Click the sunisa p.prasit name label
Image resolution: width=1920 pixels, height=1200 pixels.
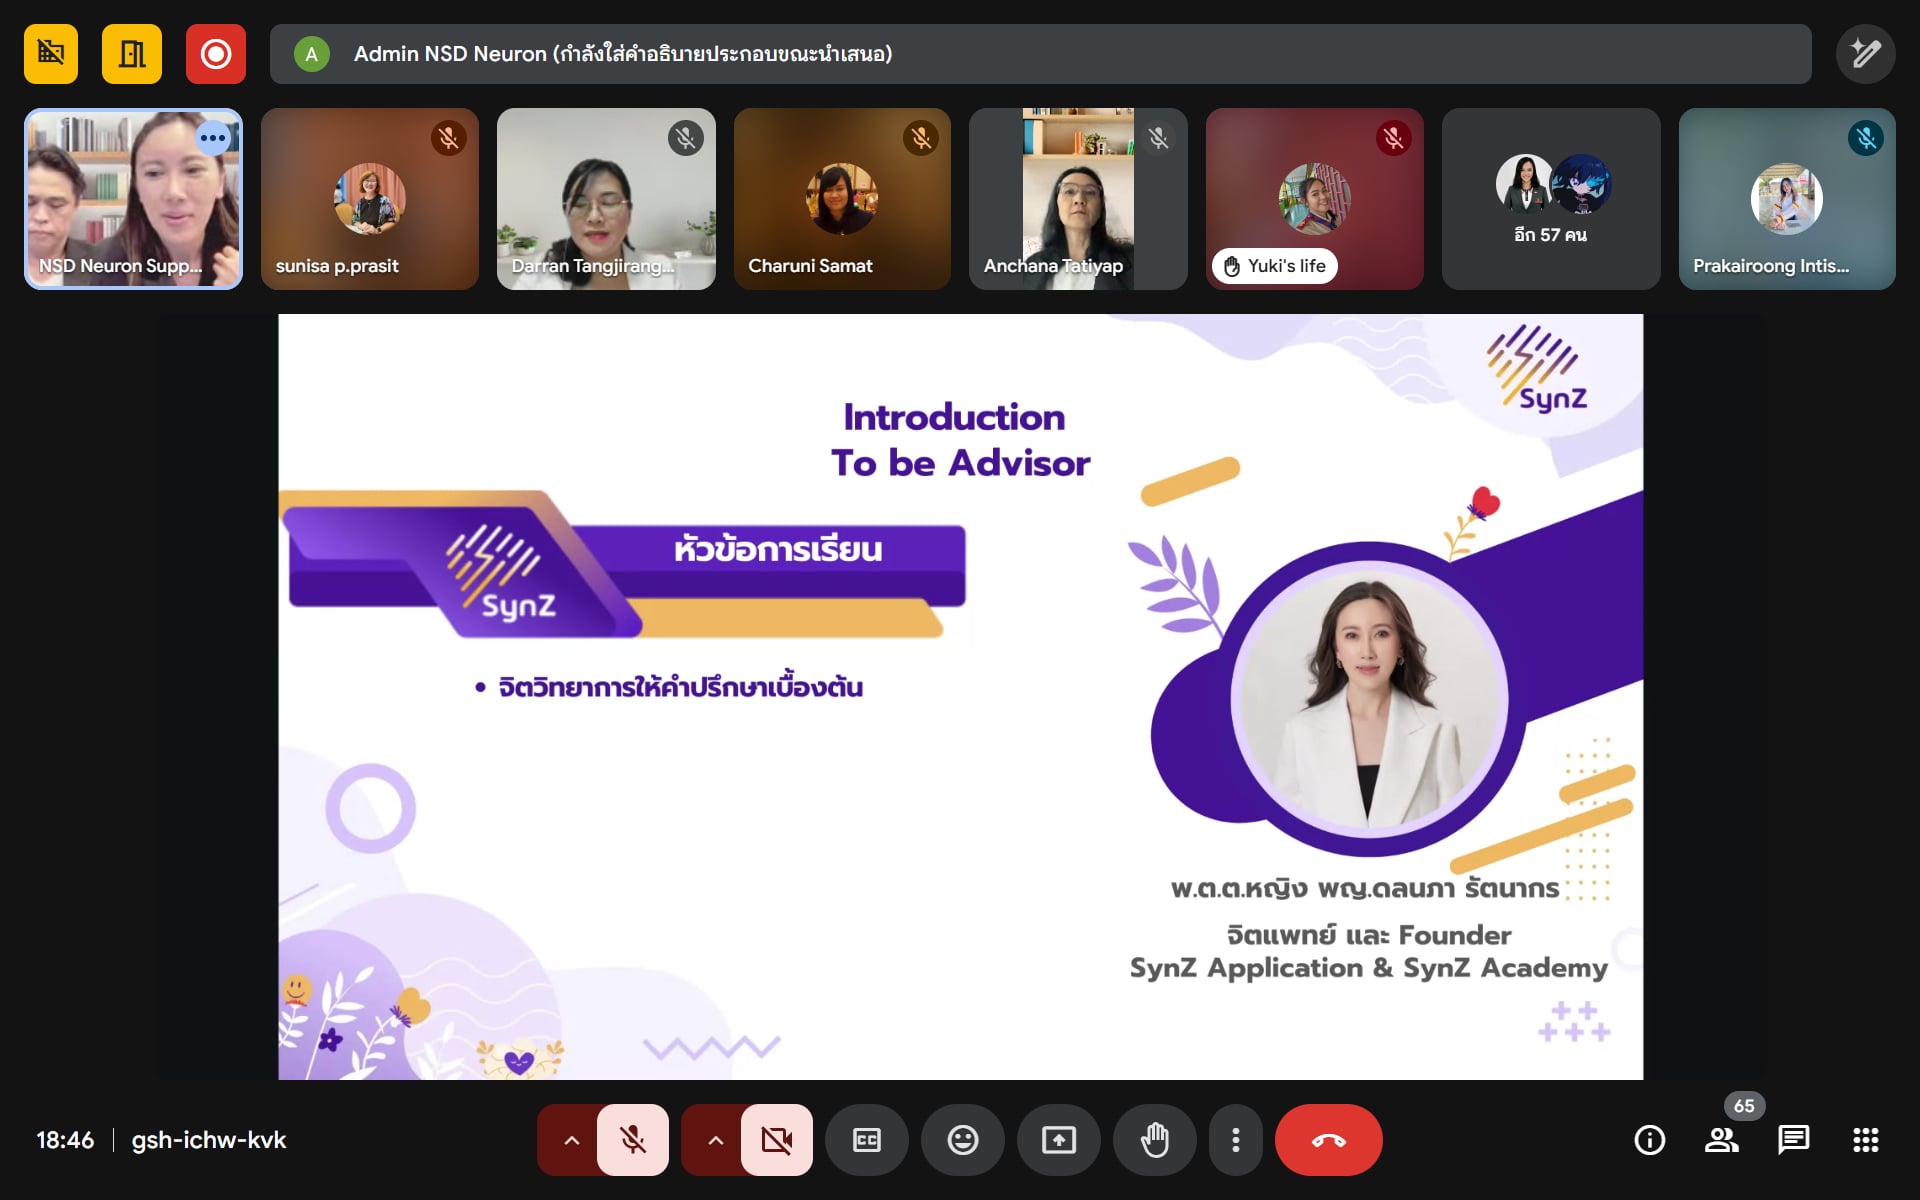pos(337,266)
